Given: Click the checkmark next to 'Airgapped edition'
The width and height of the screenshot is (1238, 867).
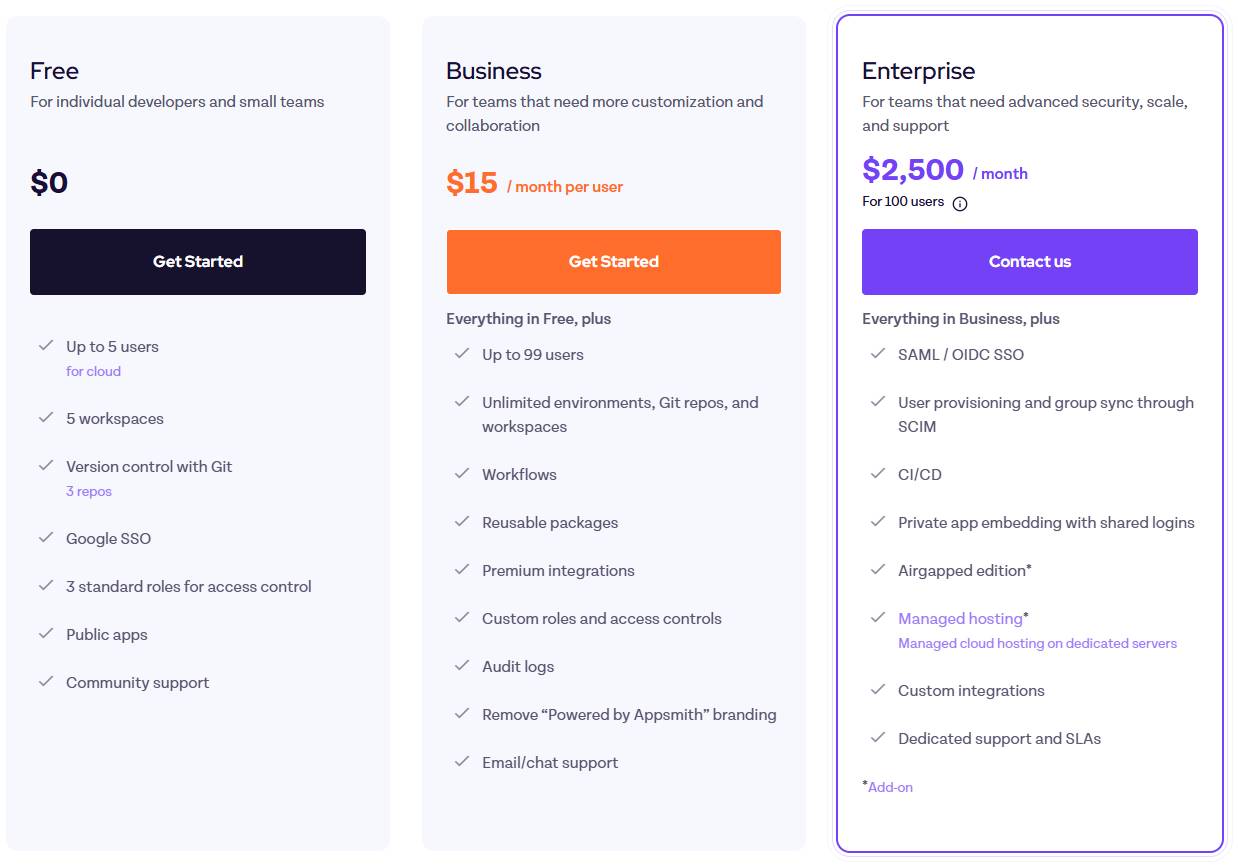Looking at the screenshot, I should point(877,569).
